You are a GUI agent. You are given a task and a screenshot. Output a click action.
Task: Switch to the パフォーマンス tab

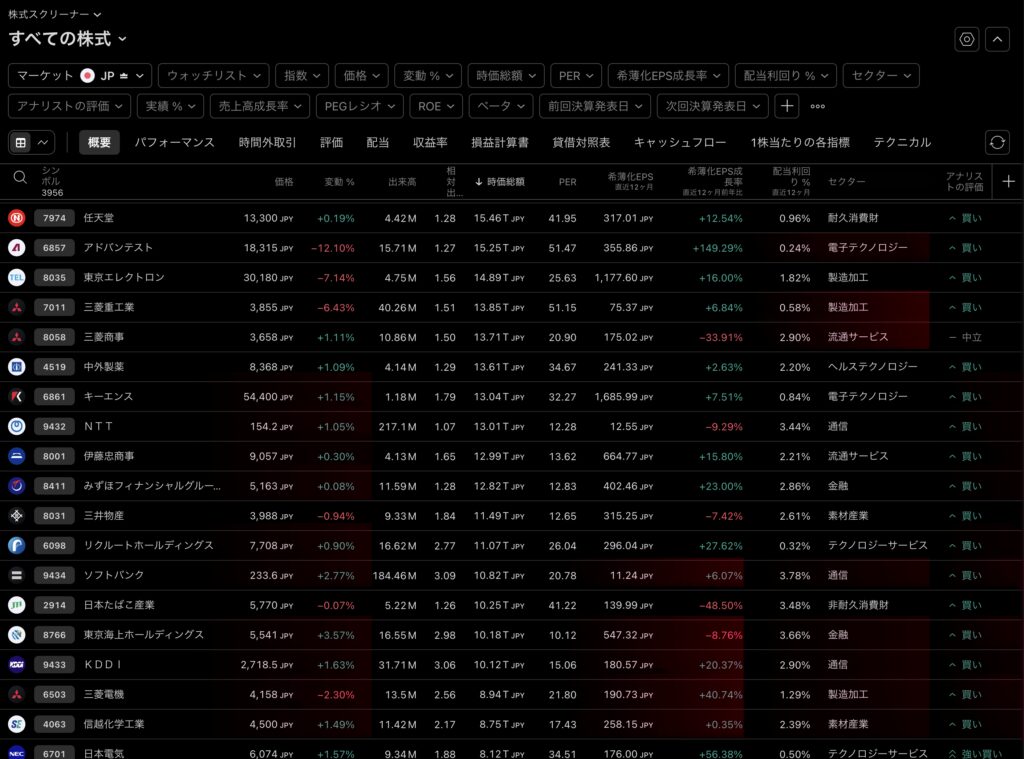pos(174,143)
